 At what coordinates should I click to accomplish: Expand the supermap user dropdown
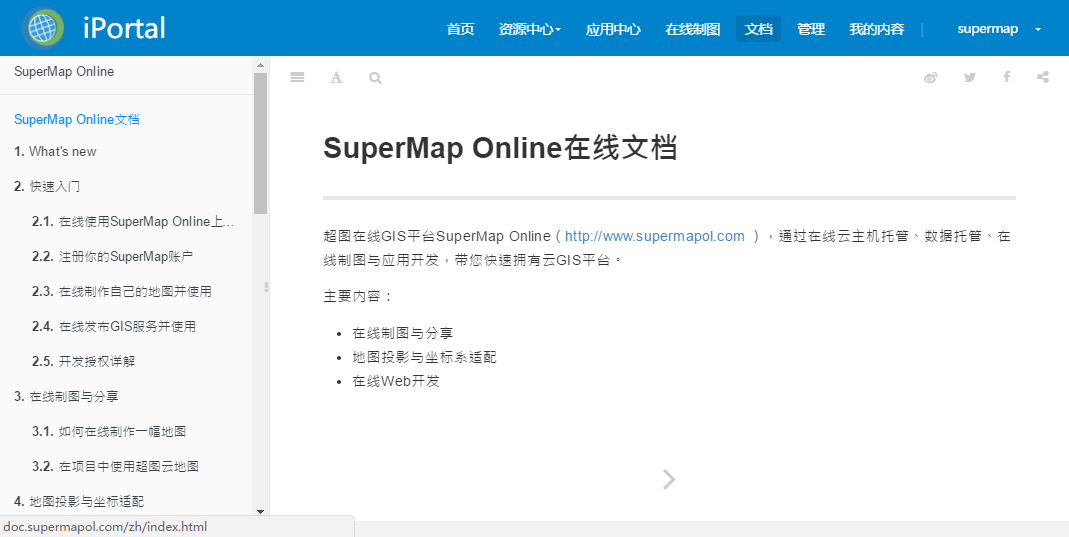[999, 29]
